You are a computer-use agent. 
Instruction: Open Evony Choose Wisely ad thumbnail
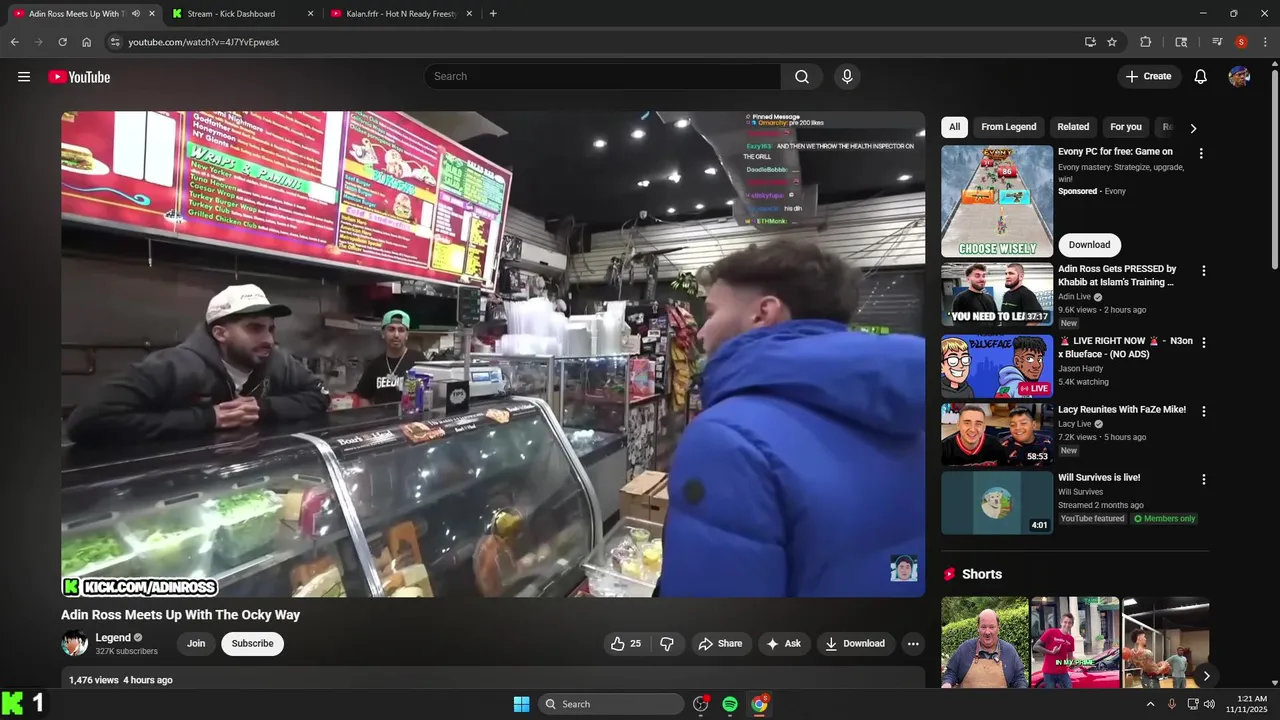click(997, 201)
